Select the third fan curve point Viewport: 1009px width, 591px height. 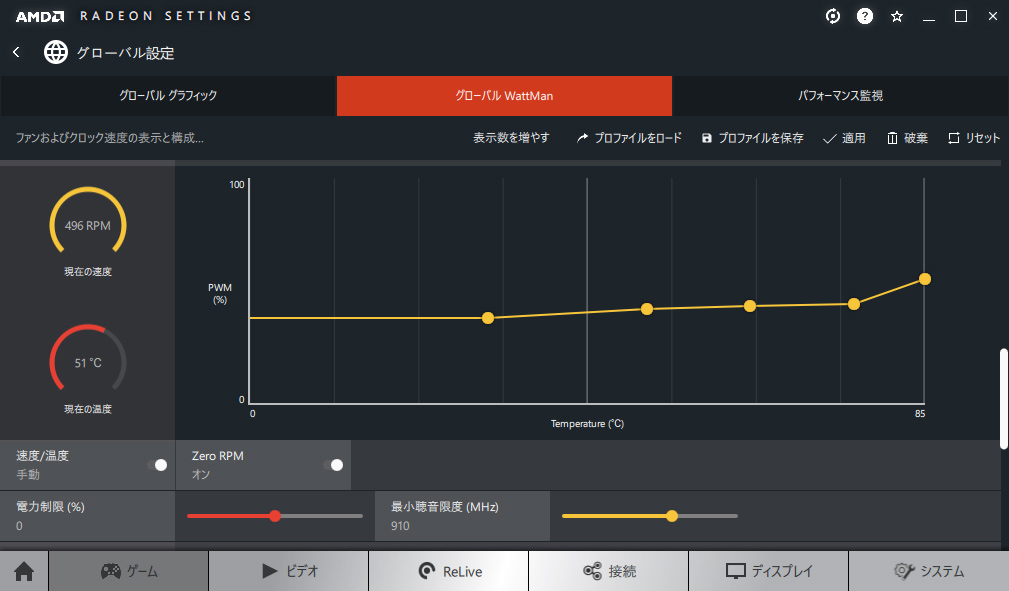tap(750, 306)
